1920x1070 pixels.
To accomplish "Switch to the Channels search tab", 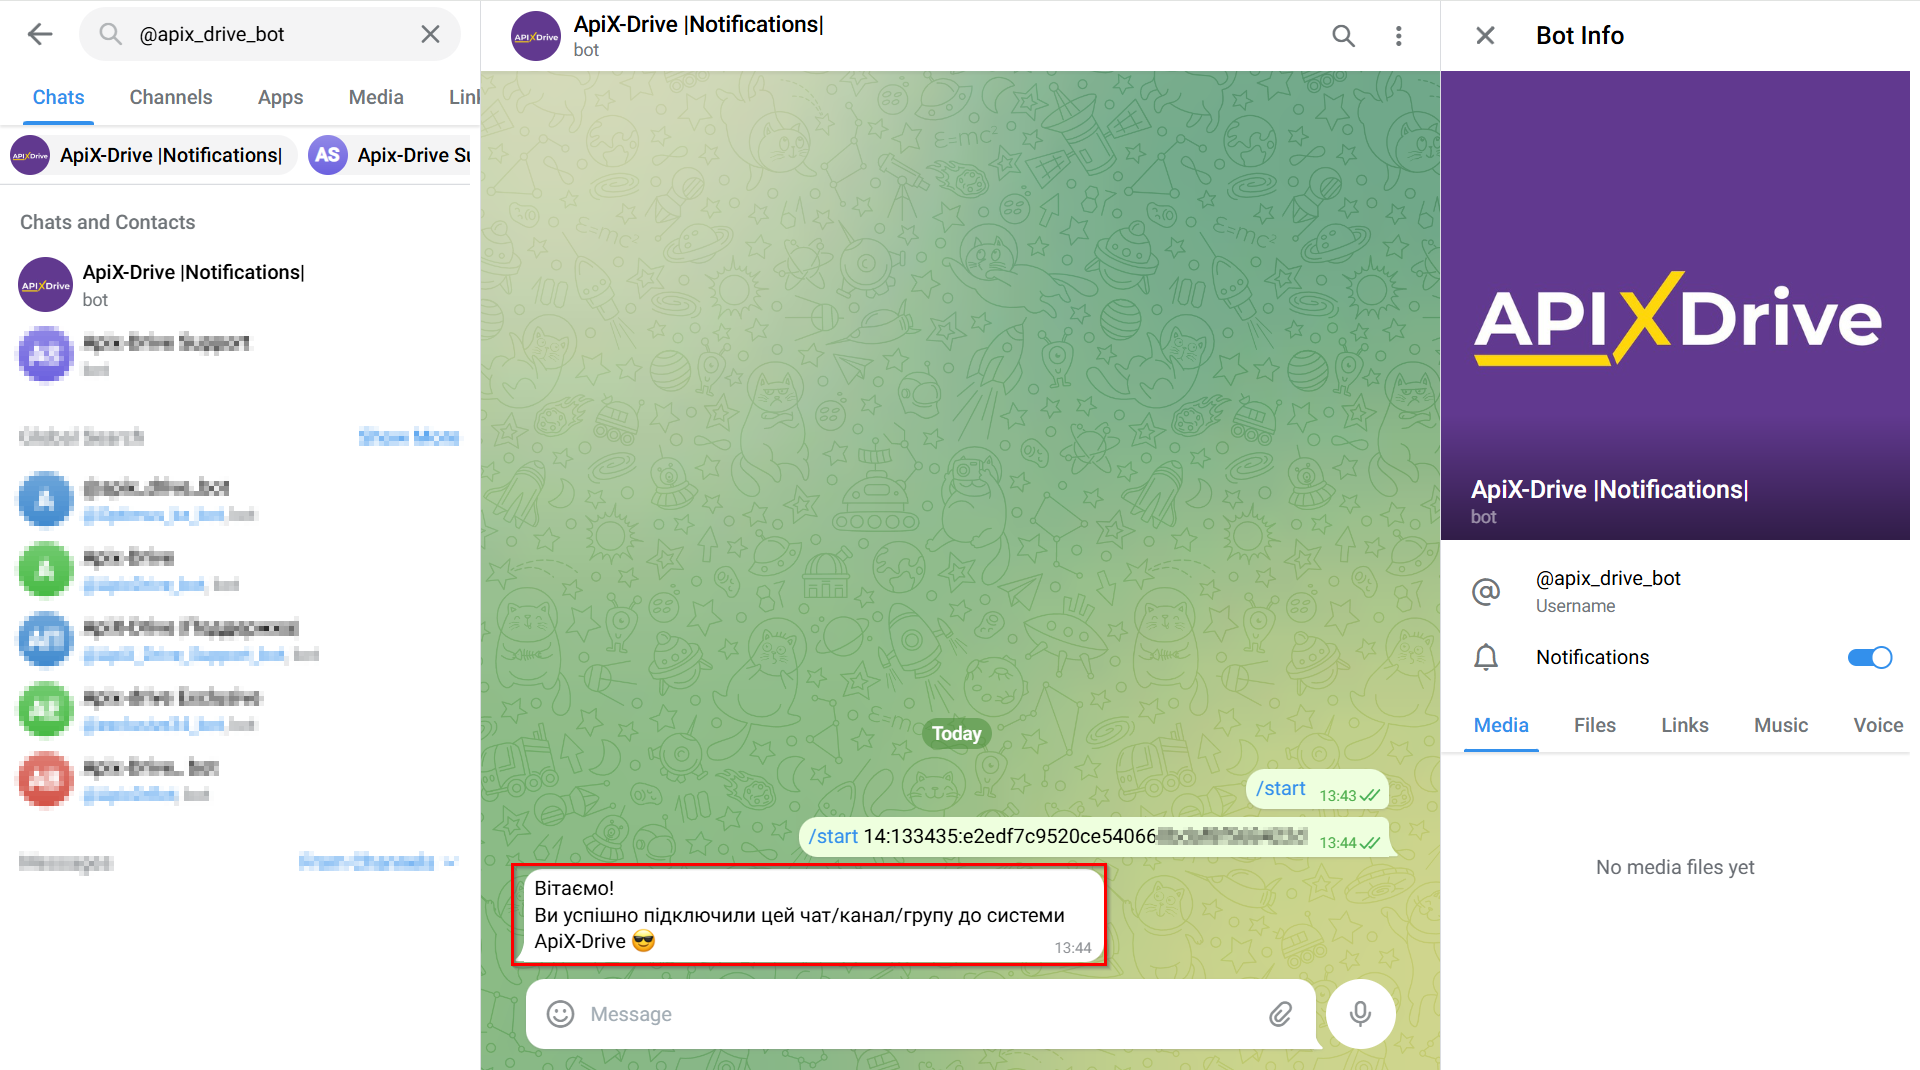I will click(171, 97).
